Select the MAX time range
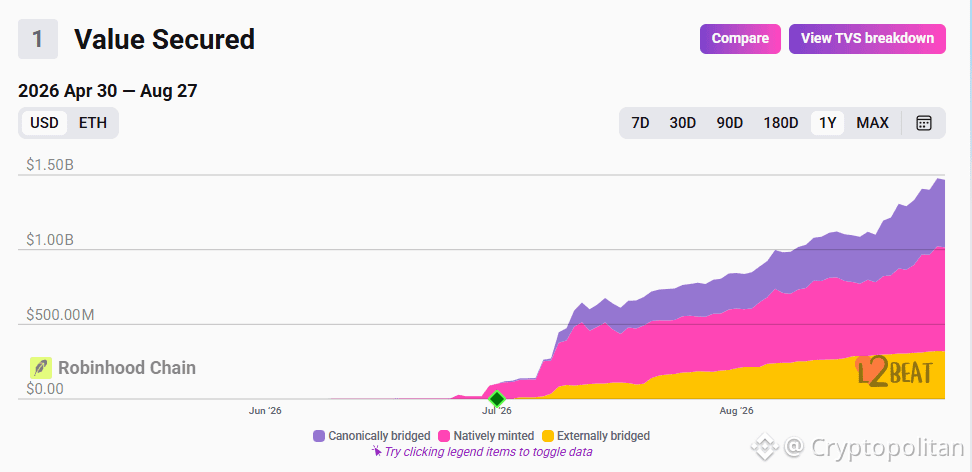Image resolution: width=972 pixels, height=472 pixels. click(x=872, y=123)
